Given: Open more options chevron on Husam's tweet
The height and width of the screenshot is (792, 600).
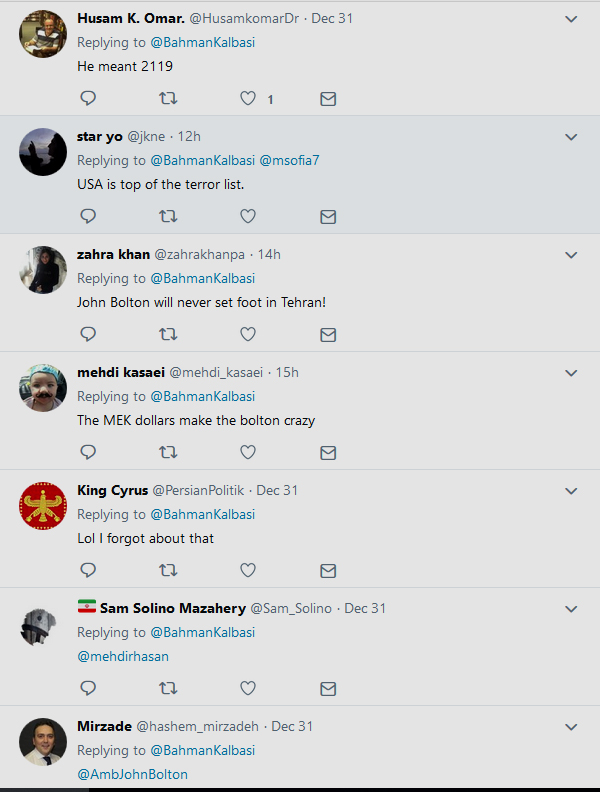Looking at the screenshot, I should (x=571, y=19).
